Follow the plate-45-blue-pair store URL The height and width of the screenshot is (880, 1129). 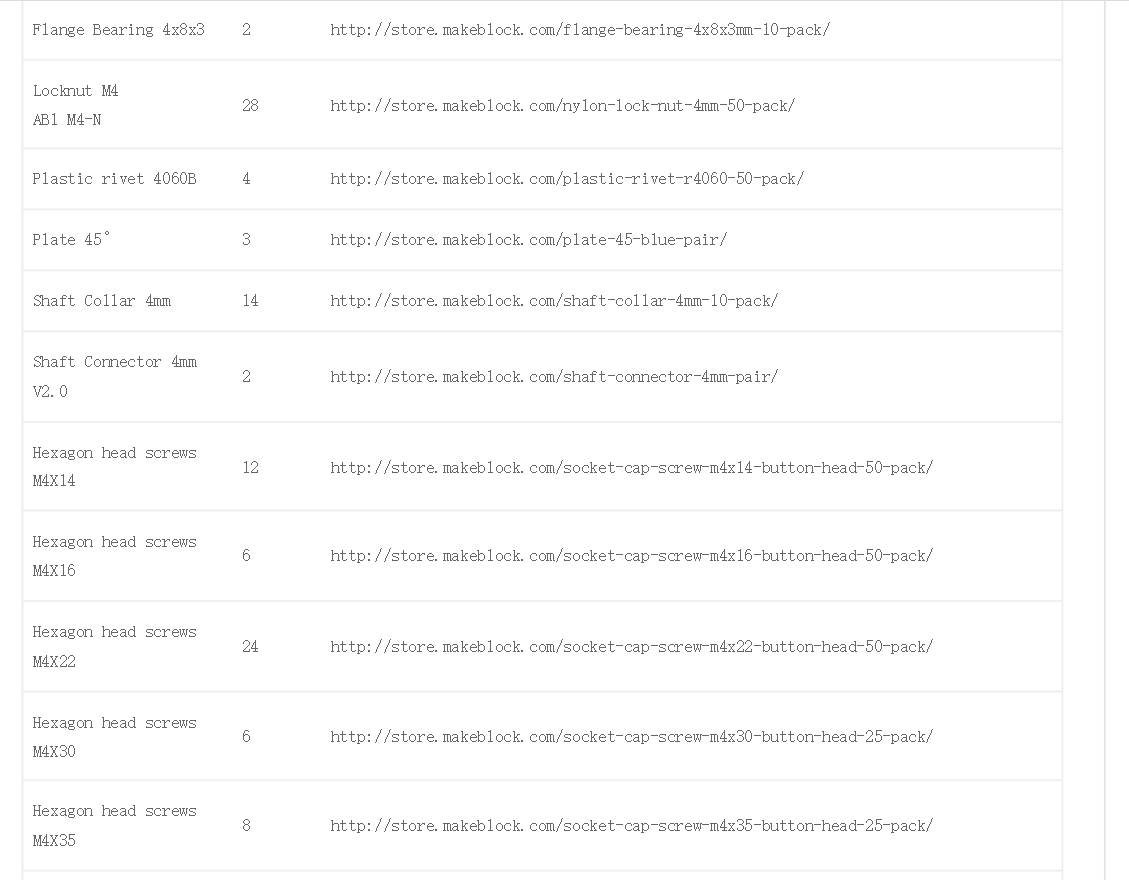(528, 240)
